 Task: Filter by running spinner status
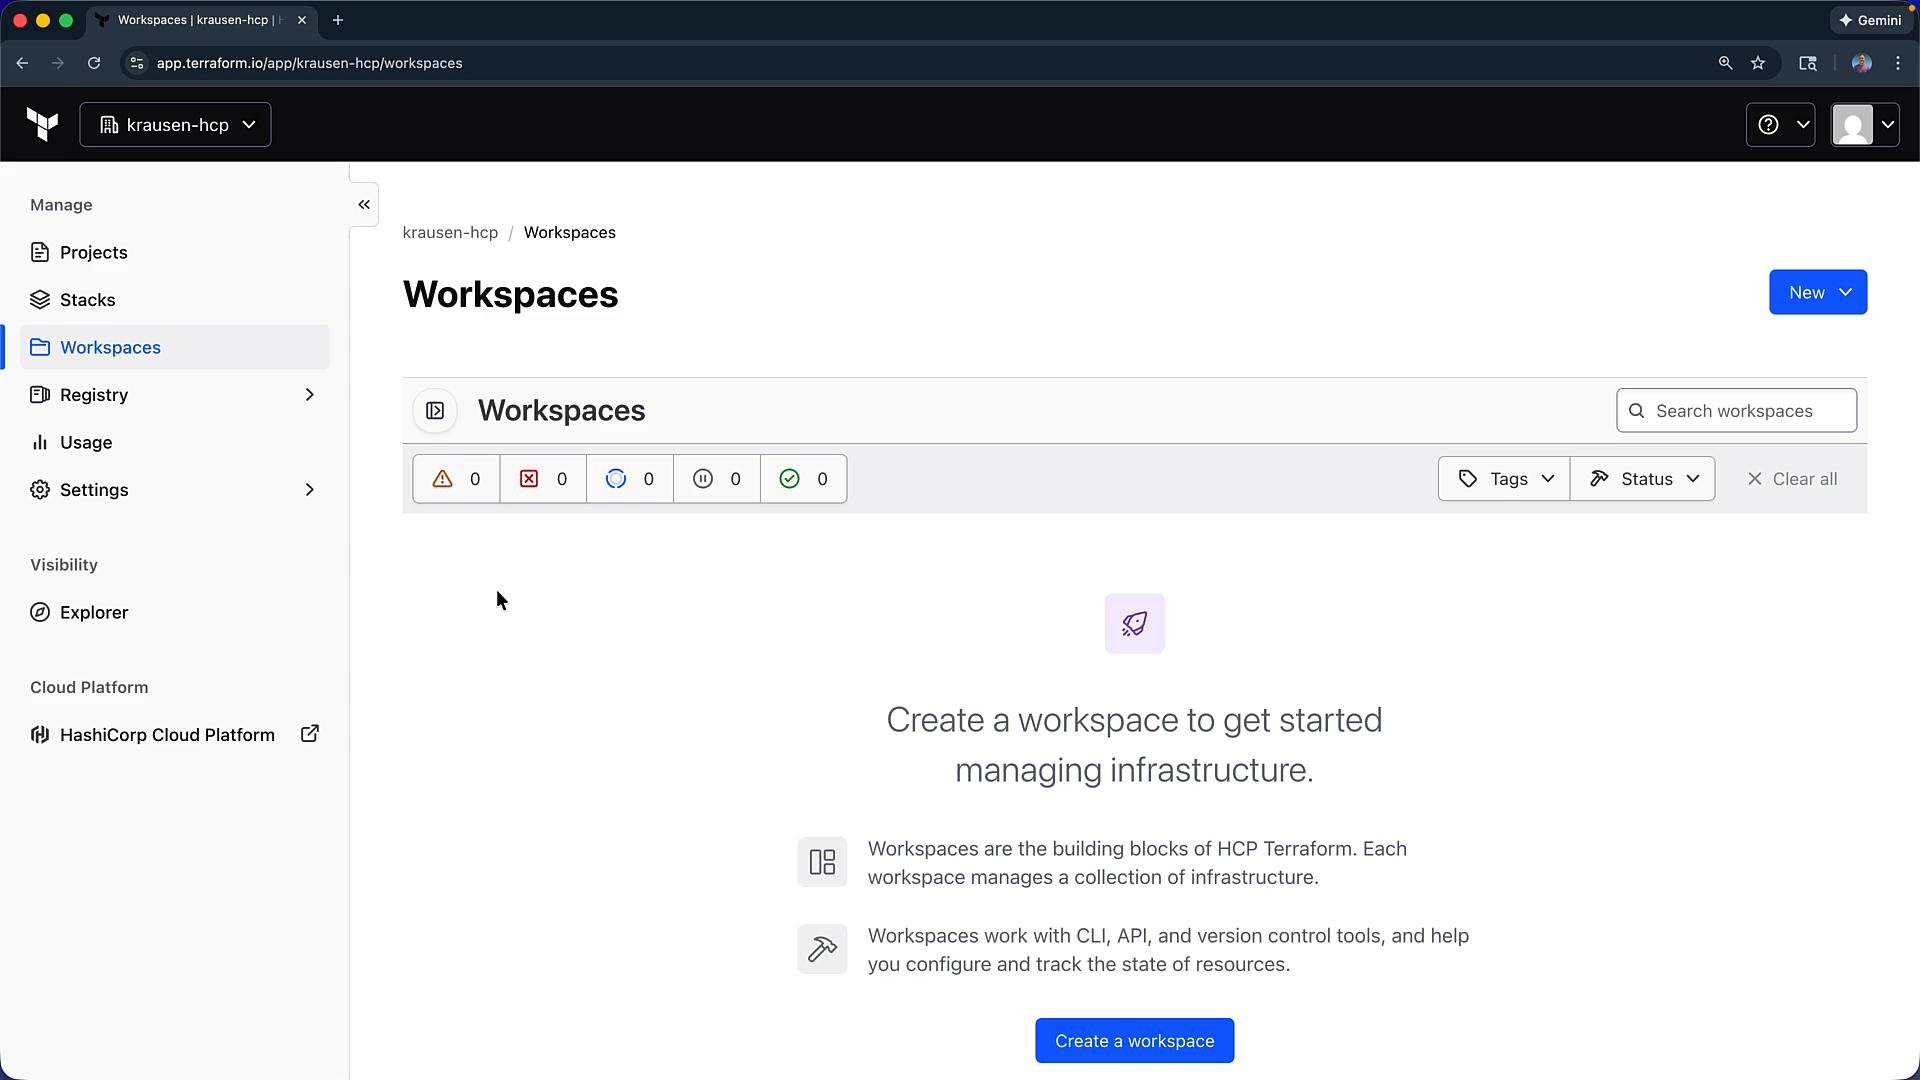coord(630,479)
